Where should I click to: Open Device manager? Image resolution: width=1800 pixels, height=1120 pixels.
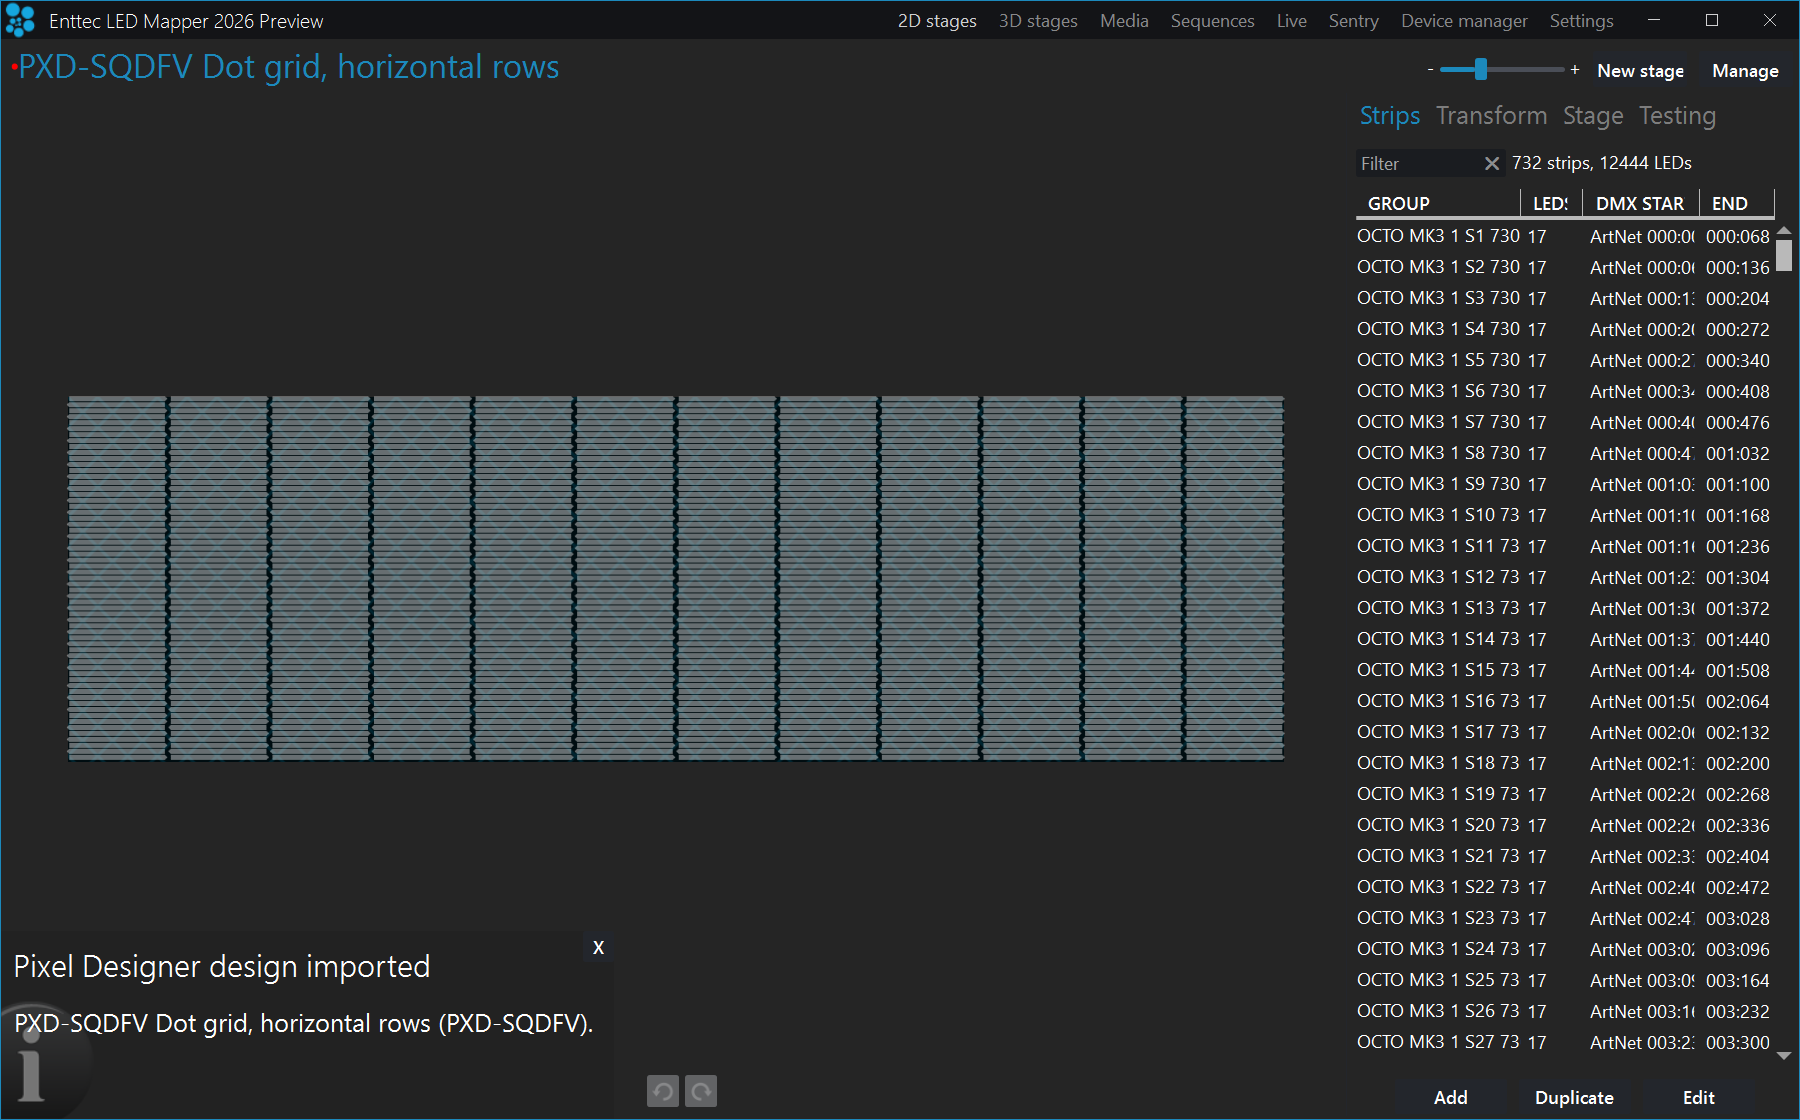[1464, 21]
